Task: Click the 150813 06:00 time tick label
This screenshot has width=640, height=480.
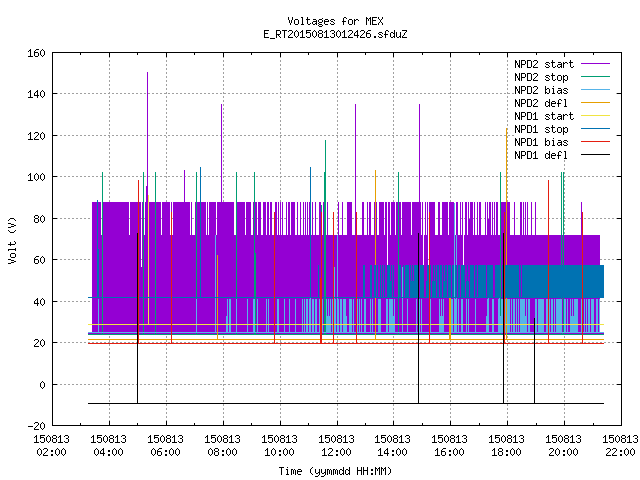Action: pyautogui.click(x=165, y=445)
